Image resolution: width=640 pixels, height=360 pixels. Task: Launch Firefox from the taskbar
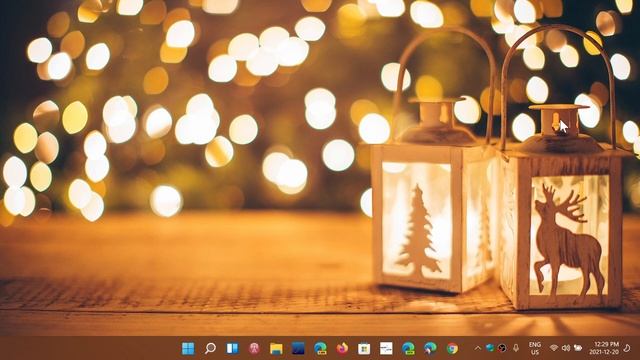tap(342, 348)
